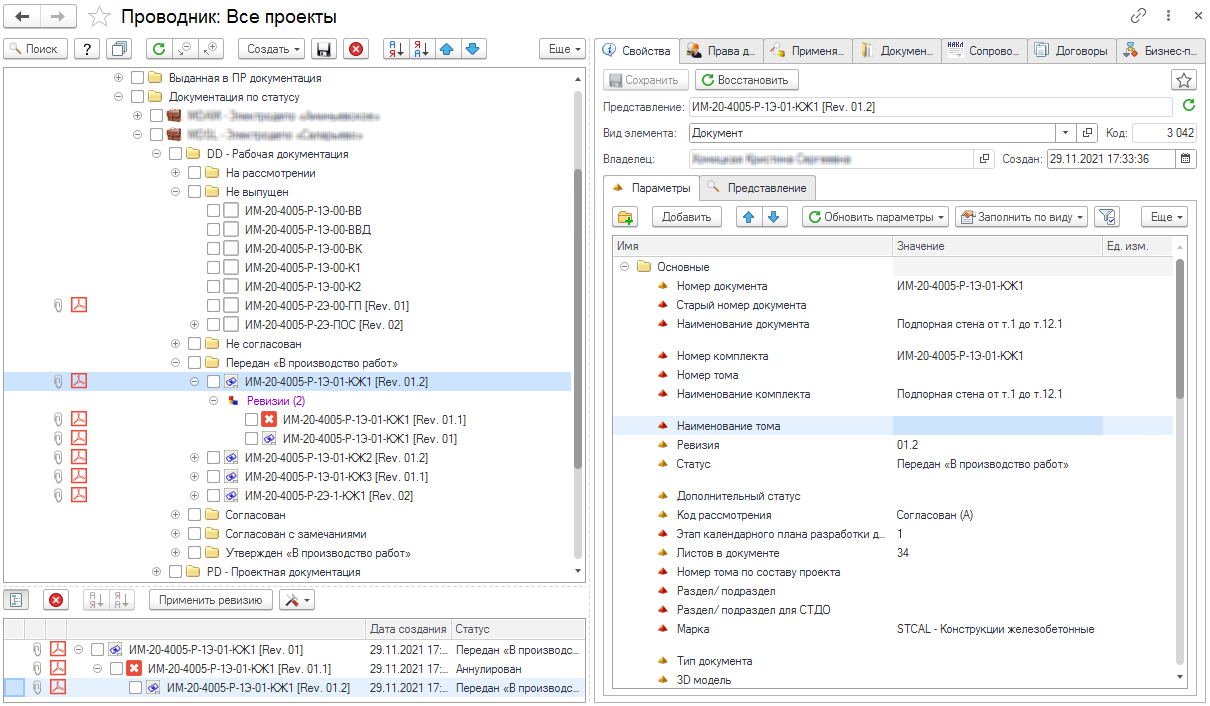Click the sort ascending icon in left toolbar

(x=397, y=49)
